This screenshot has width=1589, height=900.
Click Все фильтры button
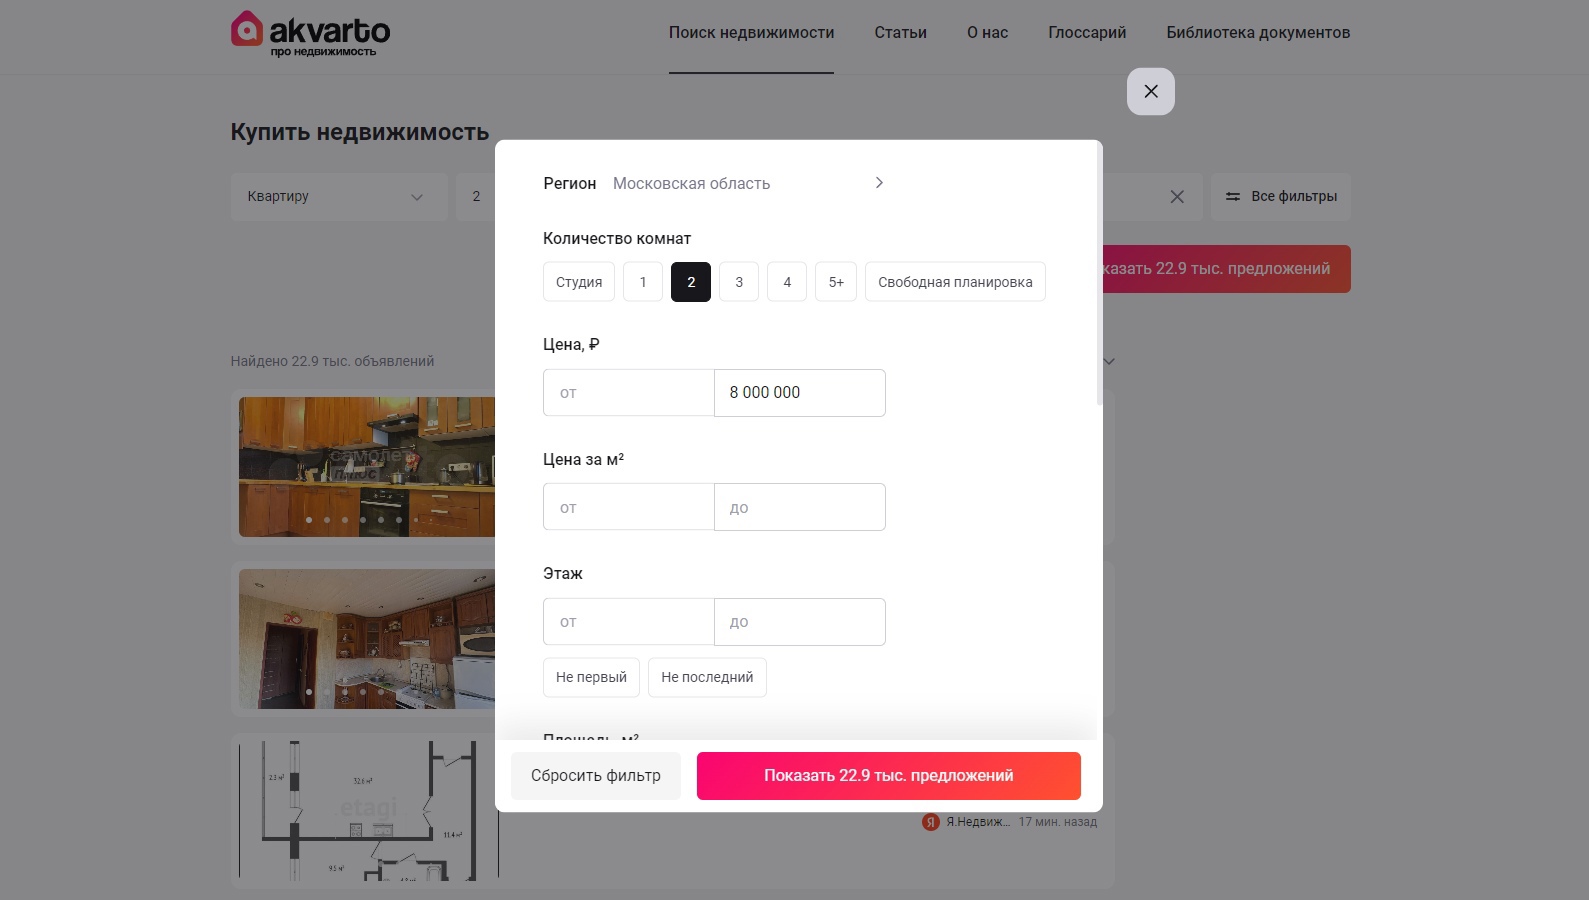click(1281, 197)
